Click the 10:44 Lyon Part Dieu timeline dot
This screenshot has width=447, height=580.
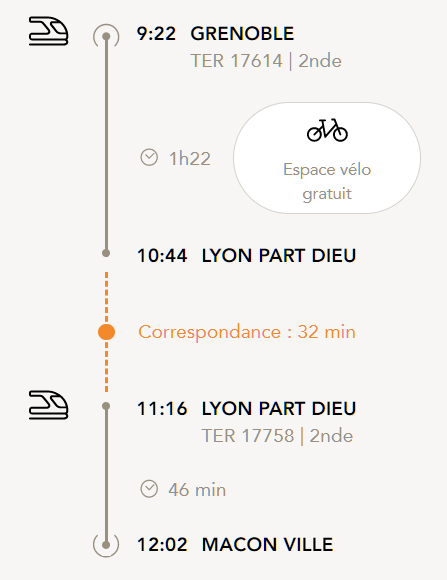click(106, 253)
